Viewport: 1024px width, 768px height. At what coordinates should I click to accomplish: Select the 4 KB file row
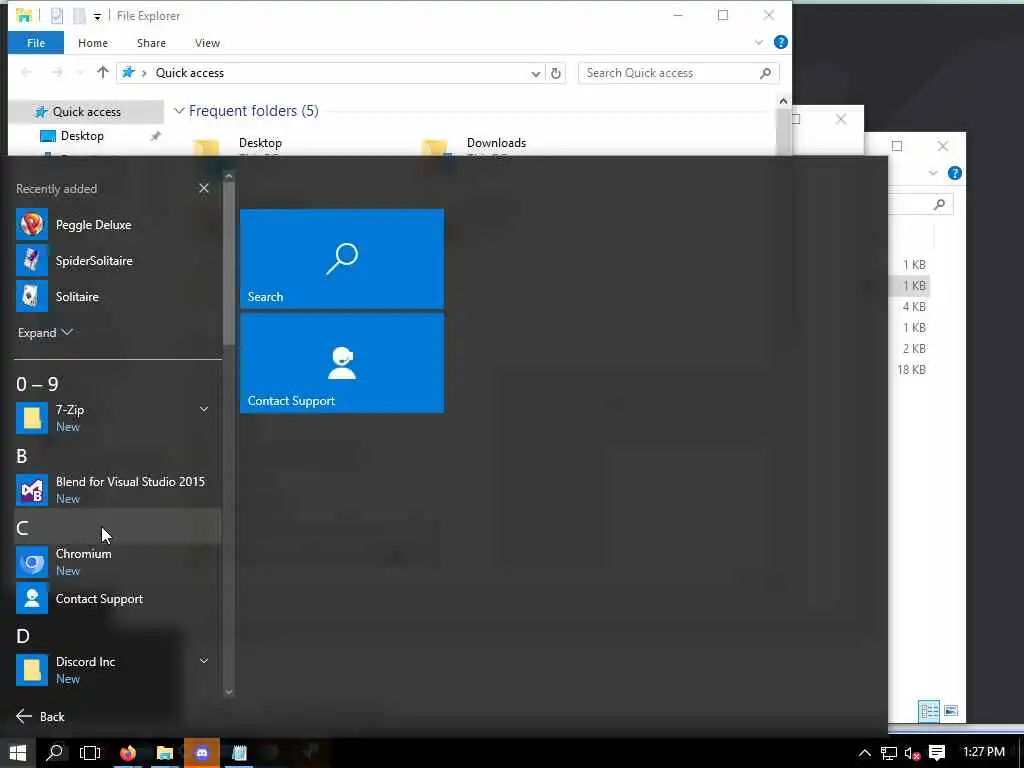point(911,307)
